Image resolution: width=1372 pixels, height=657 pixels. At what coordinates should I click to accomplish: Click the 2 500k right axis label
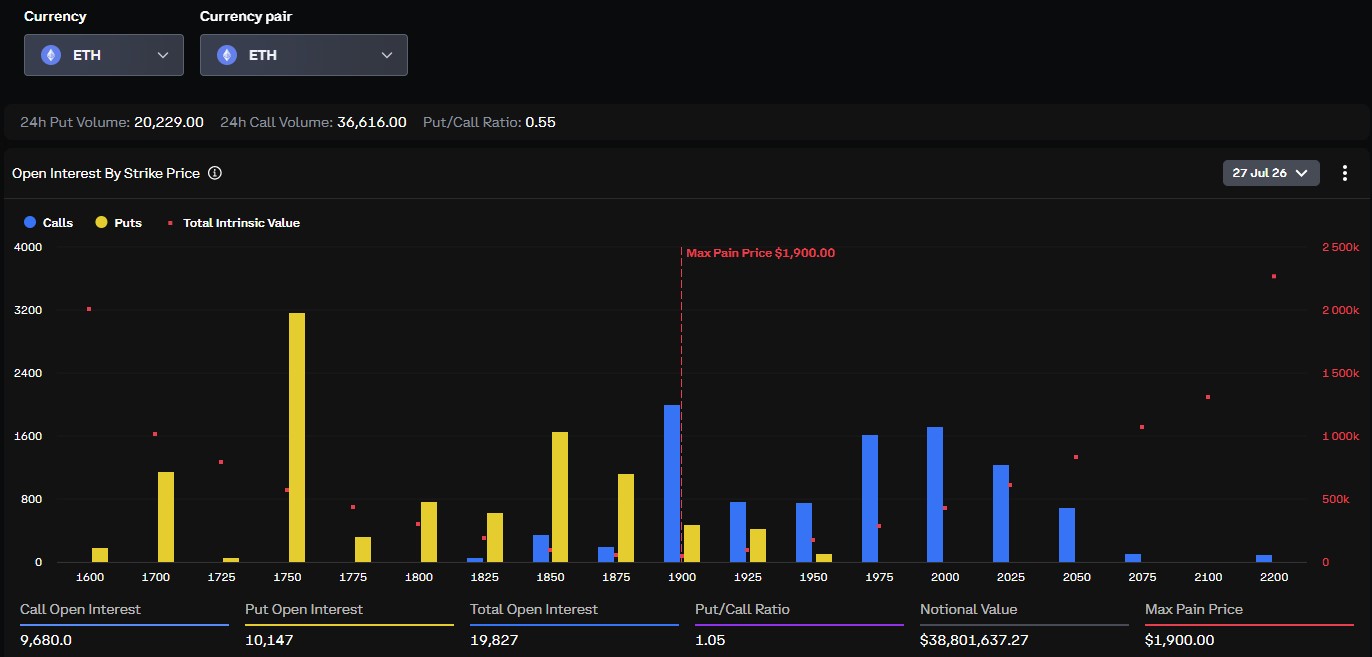[1341, 247]
